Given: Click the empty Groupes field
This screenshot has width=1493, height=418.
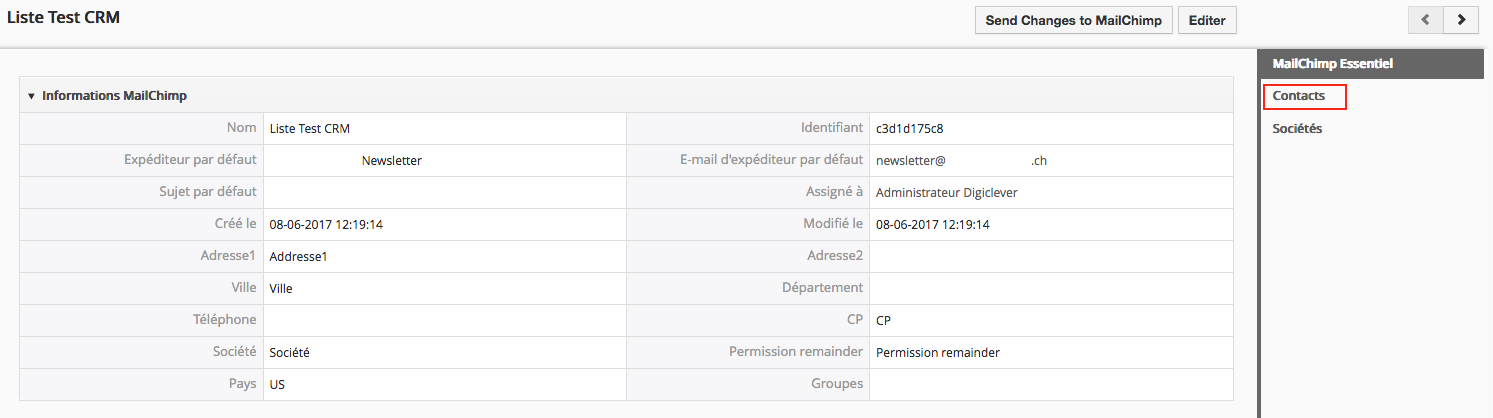Looking at the screenshot, I should [x=1050, y=384].
